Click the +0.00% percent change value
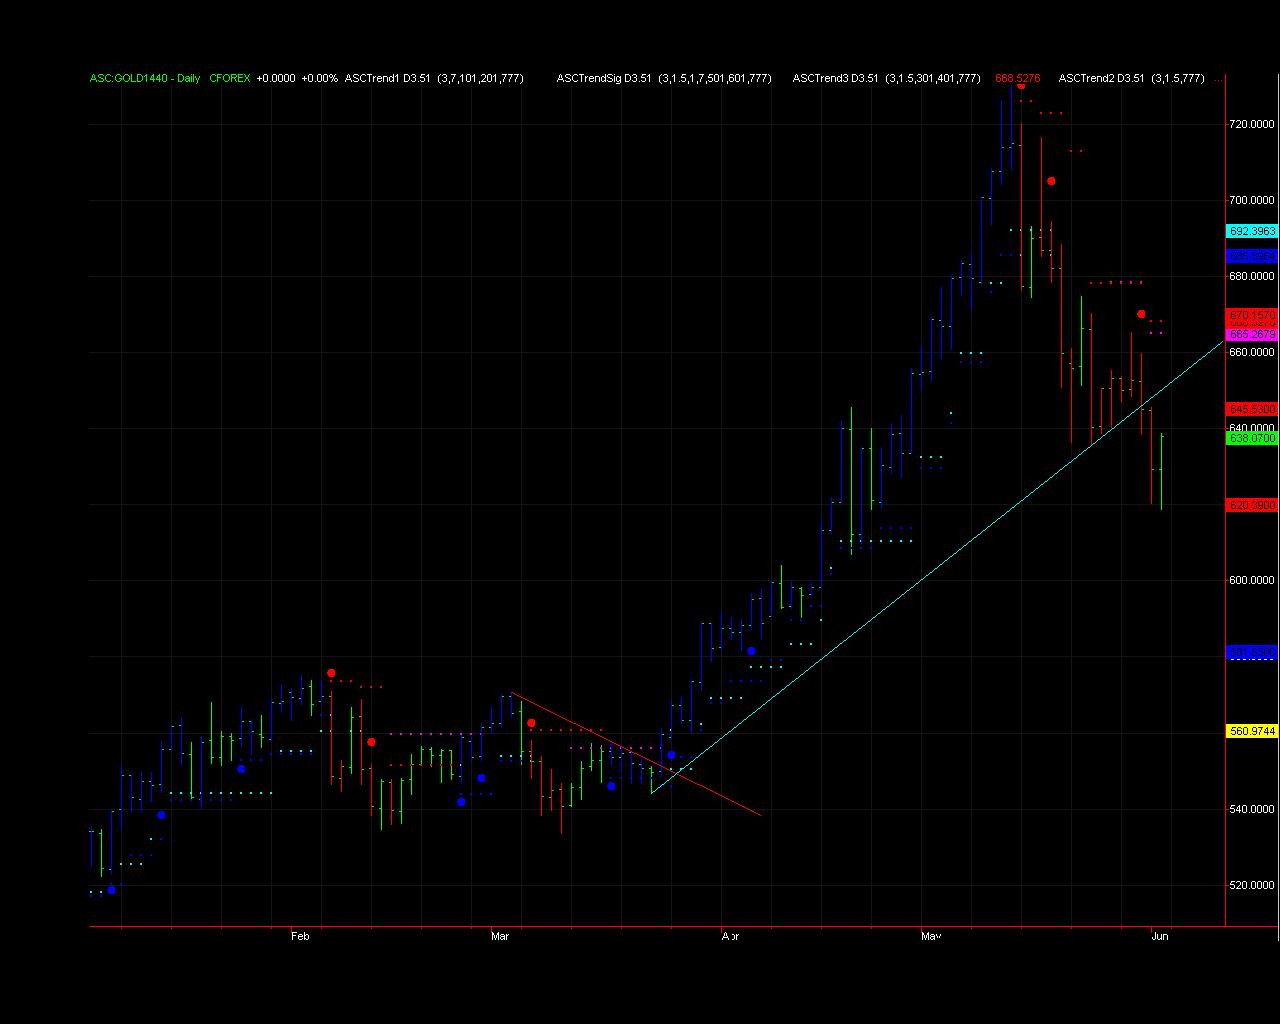 pos(319,78)
